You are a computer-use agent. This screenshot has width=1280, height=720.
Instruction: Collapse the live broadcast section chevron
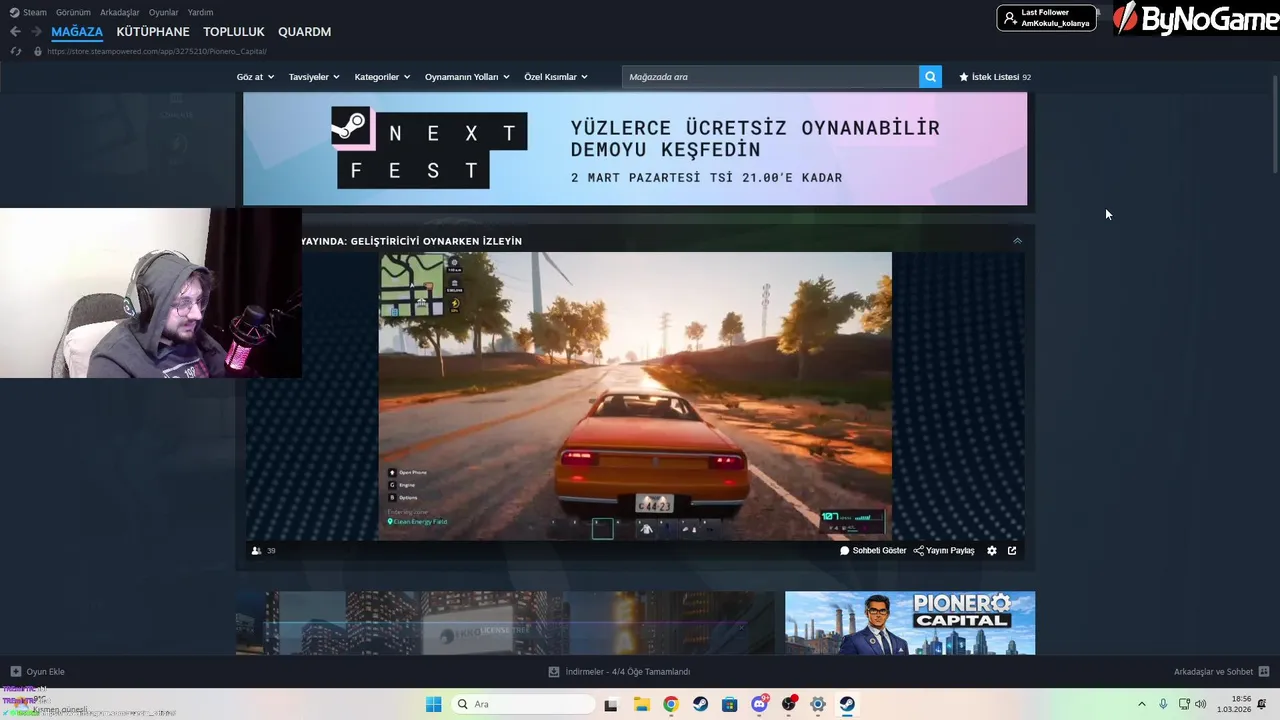[x=1017, y=241]
